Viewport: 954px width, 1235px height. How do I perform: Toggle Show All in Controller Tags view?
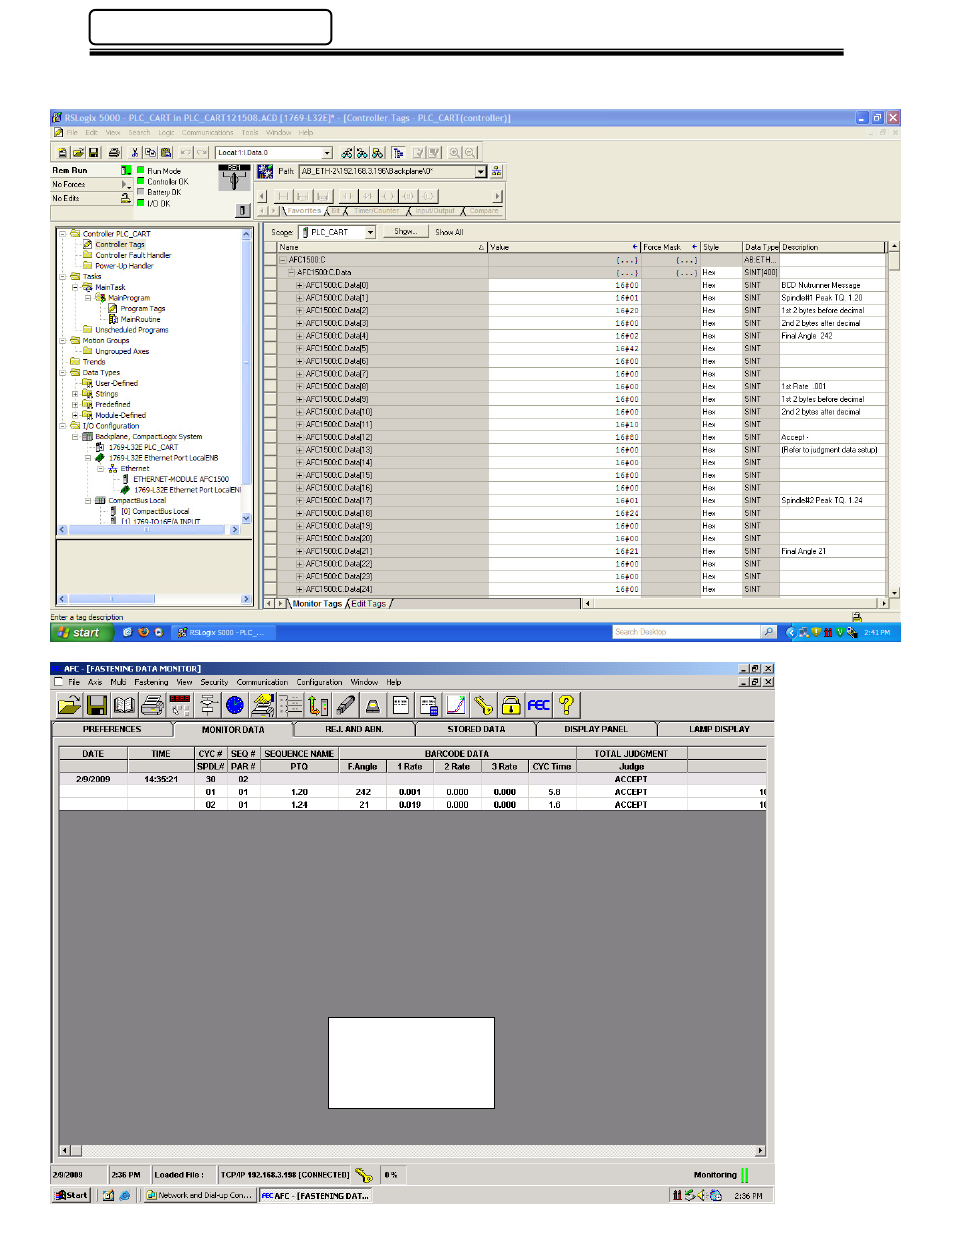point(448,231)
